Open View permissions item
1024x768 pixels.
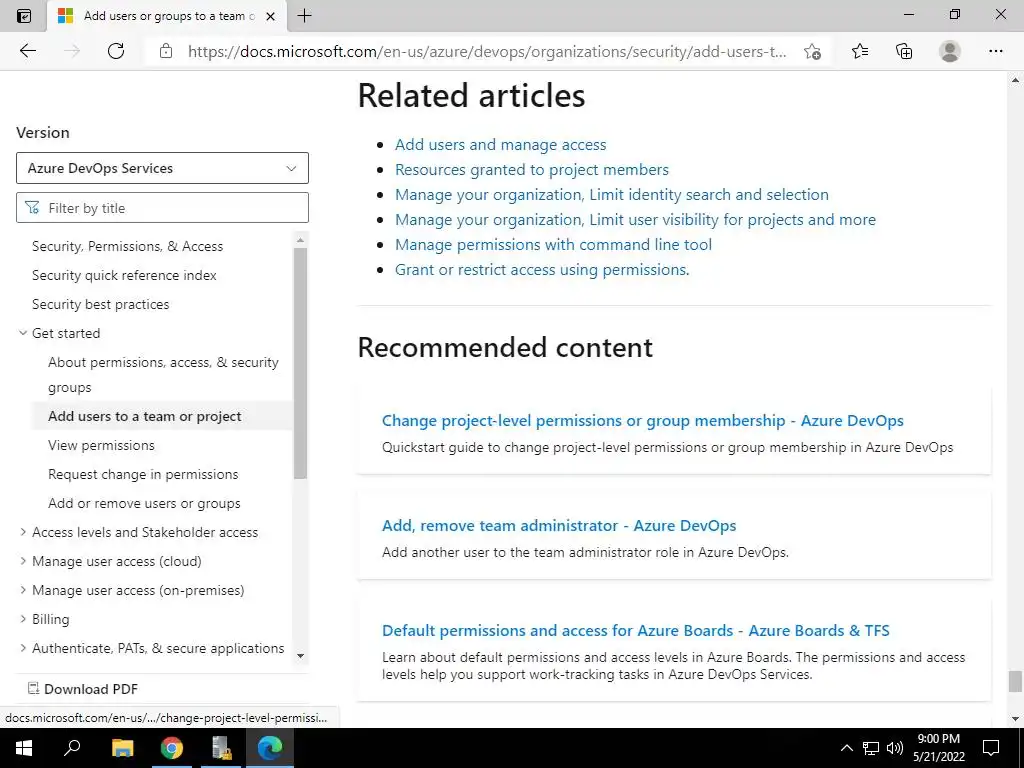[x=101, y=445]
